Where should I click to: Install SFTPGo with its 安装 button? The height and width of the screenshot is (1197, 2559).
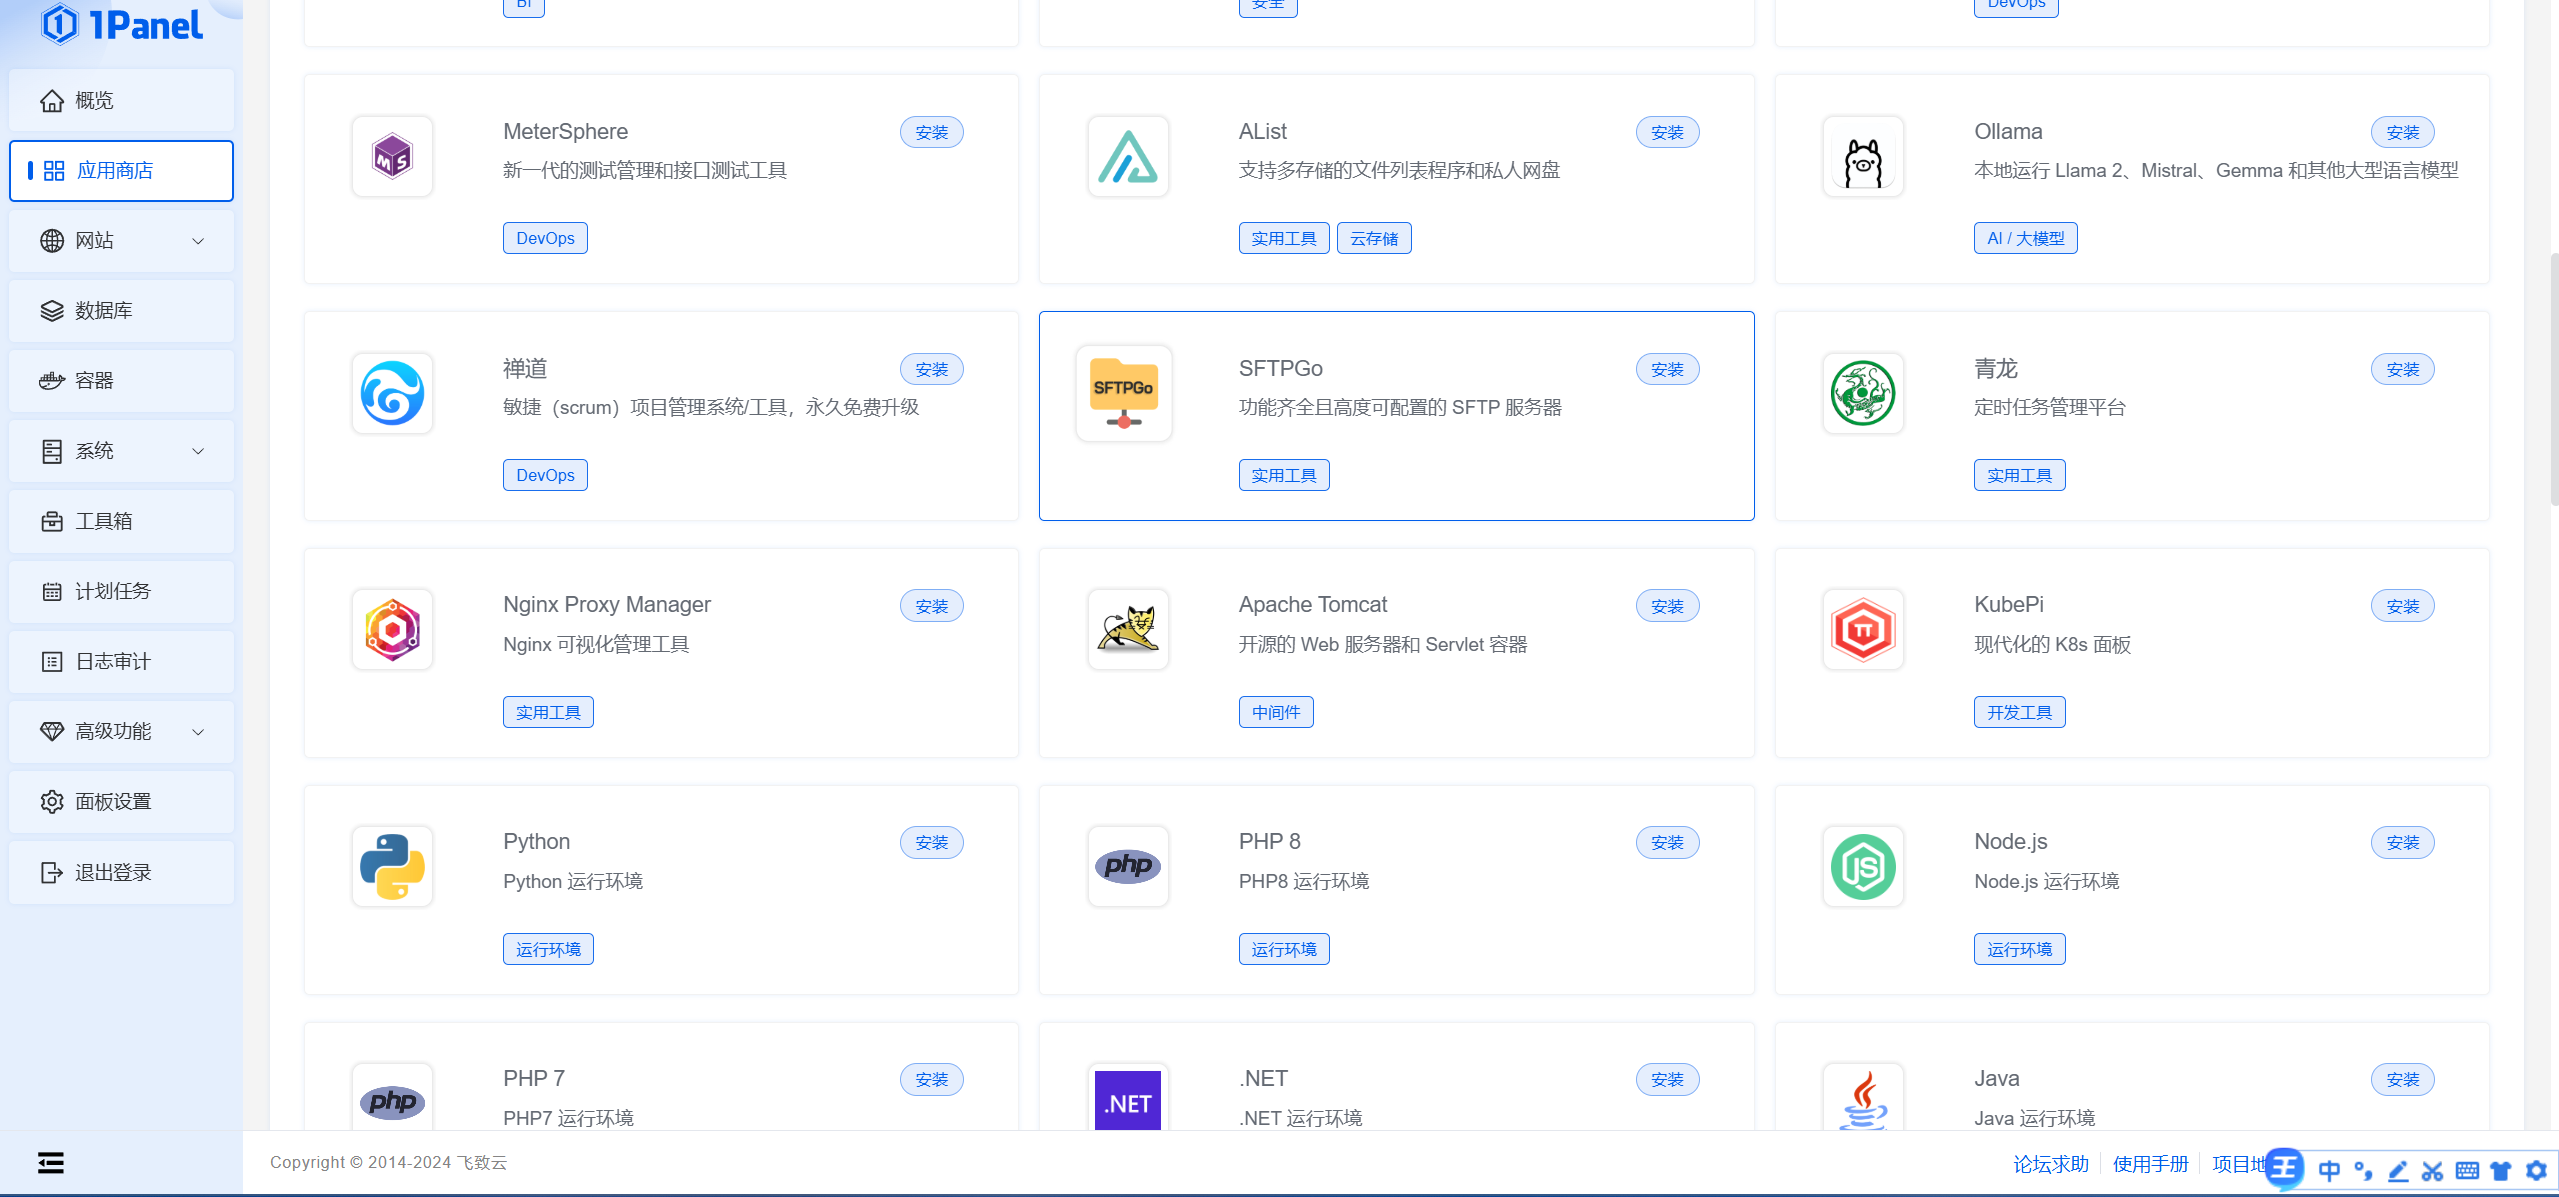1667,369
